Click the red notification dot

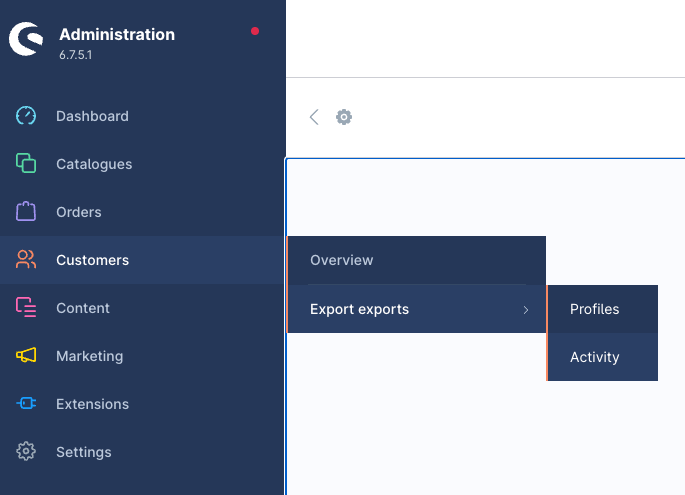255,31
